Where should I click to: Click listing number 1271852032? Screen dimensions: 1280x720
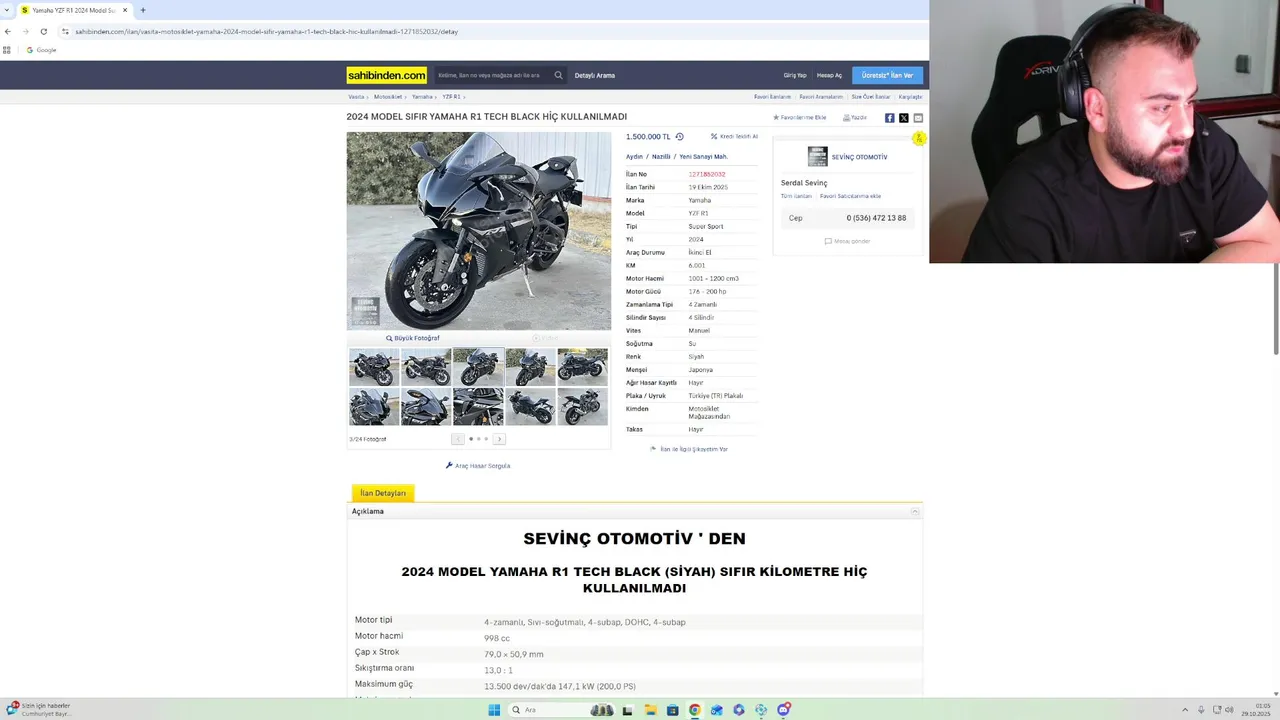(x=707, y=174)
